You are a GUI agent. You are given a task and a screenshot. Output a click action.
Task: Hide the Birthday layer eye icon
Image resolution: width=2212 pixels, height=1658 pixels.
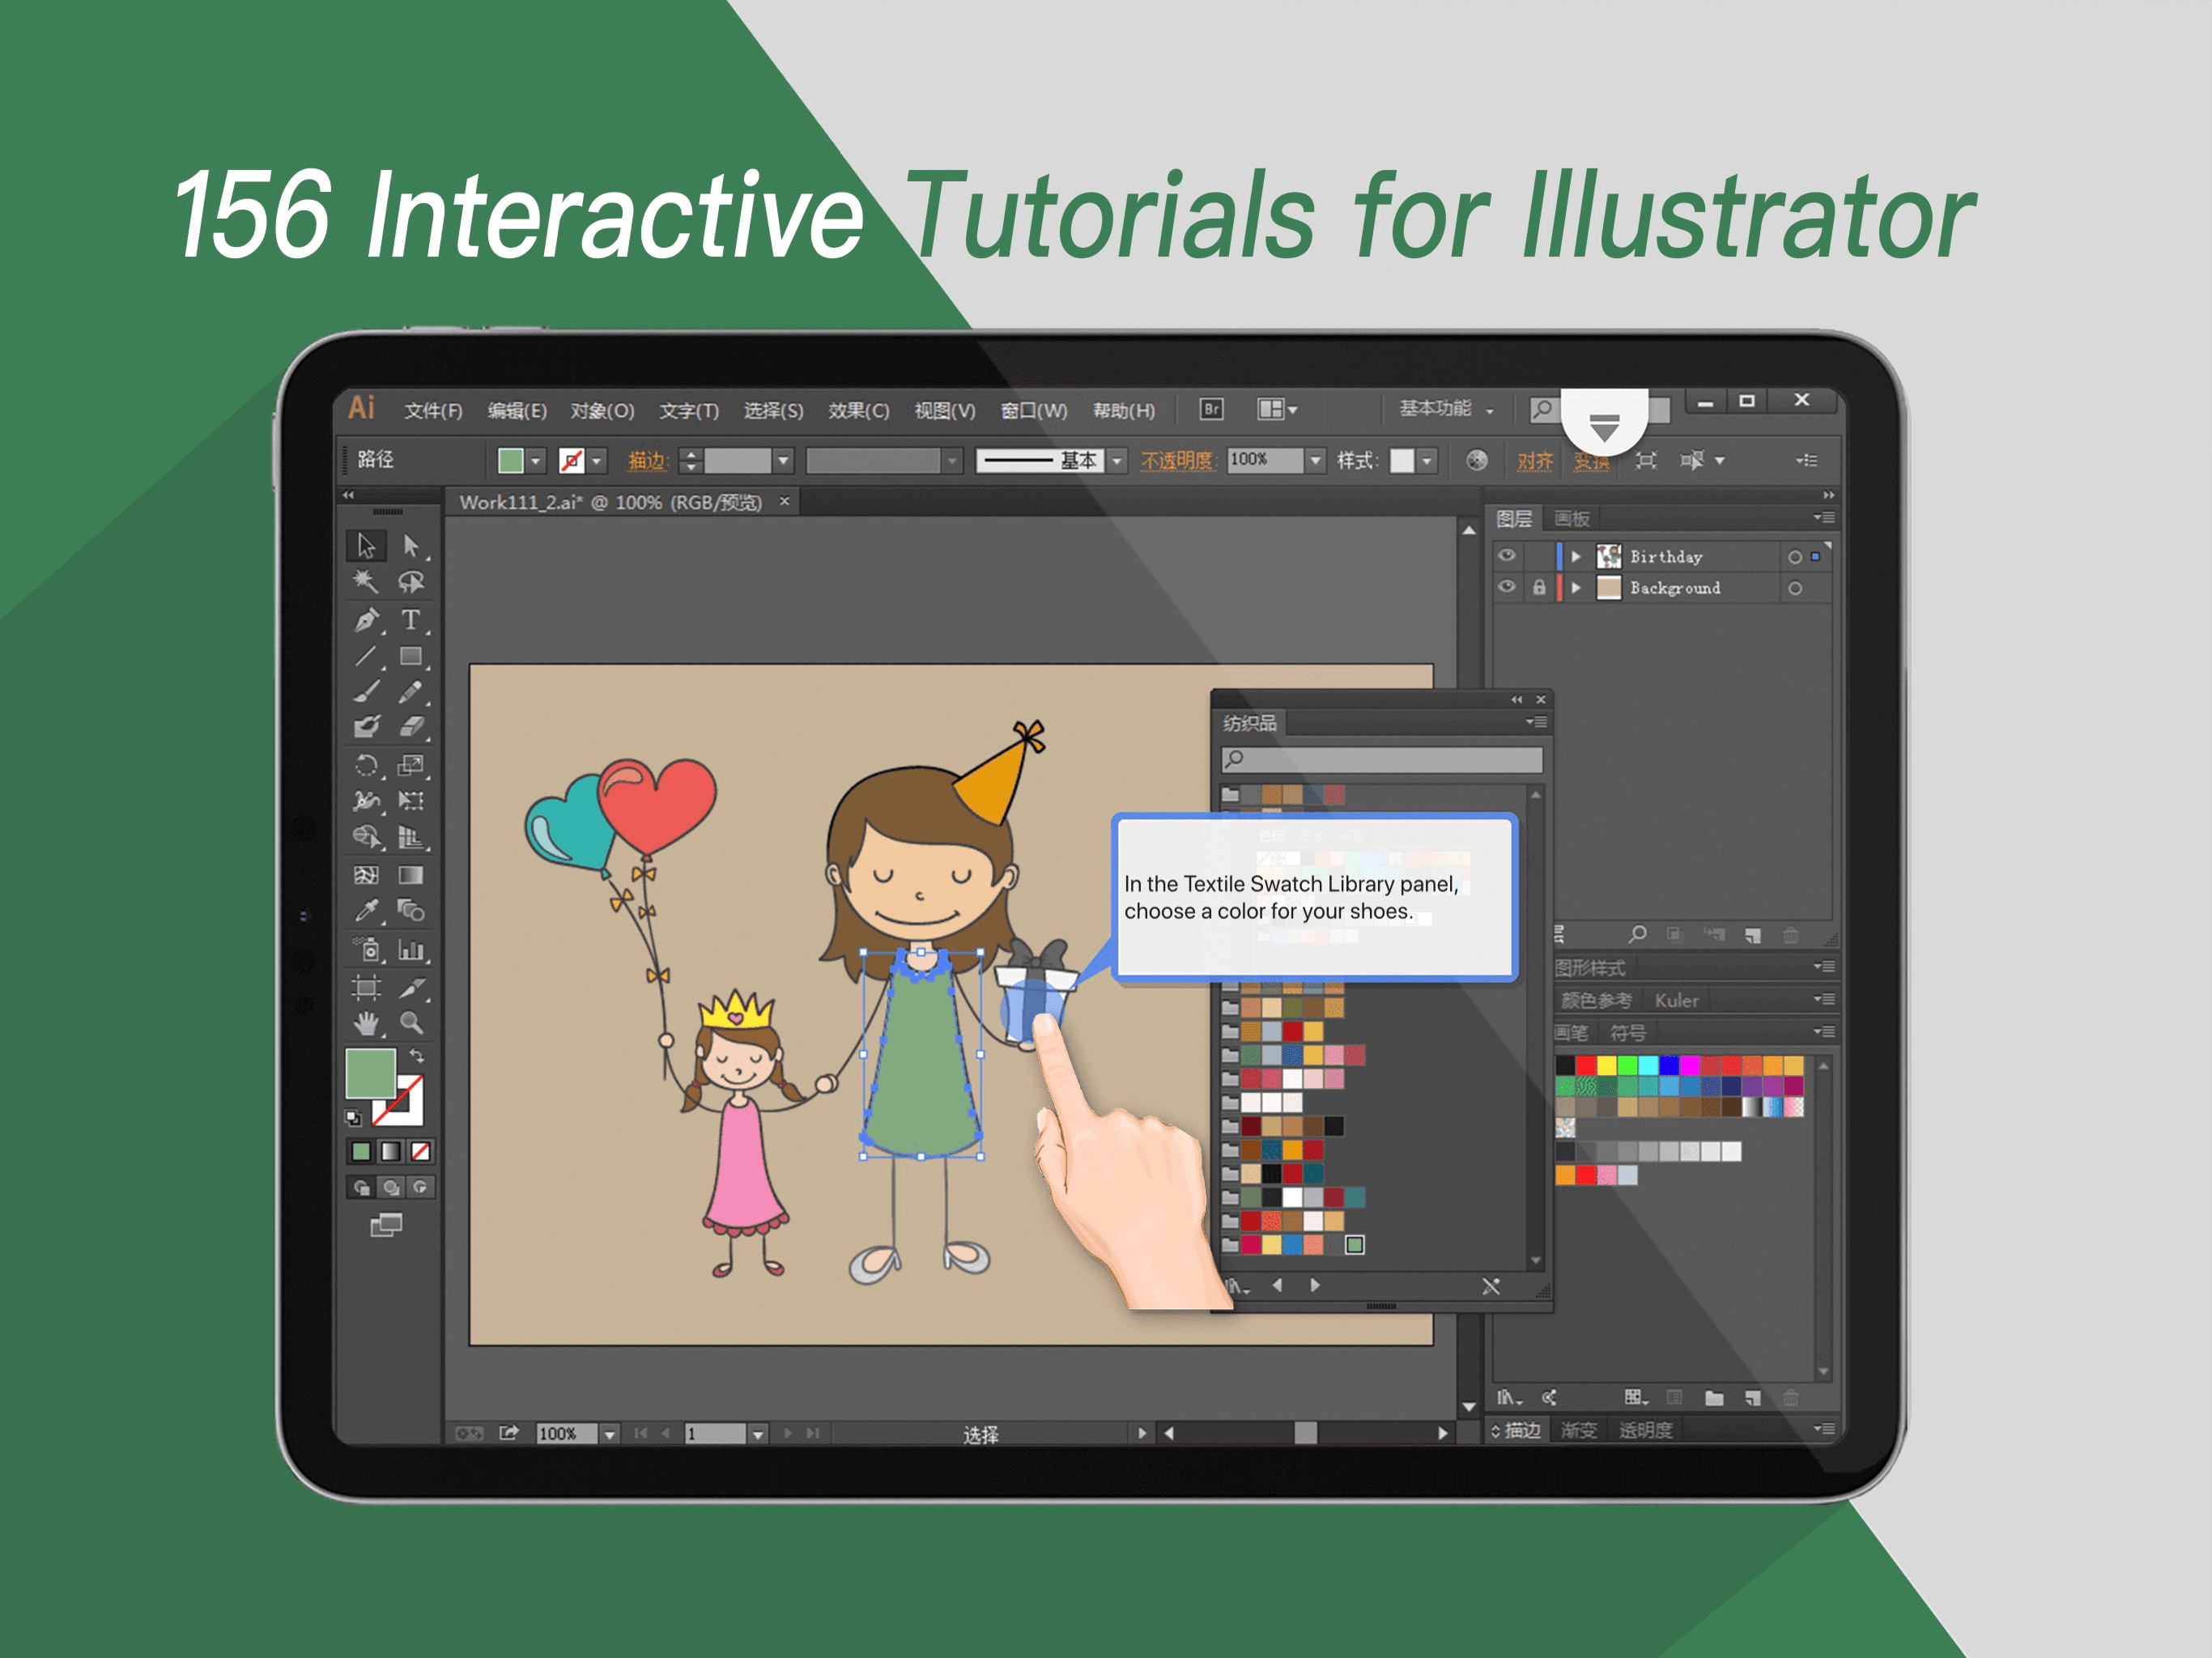tap(1507, 555)
